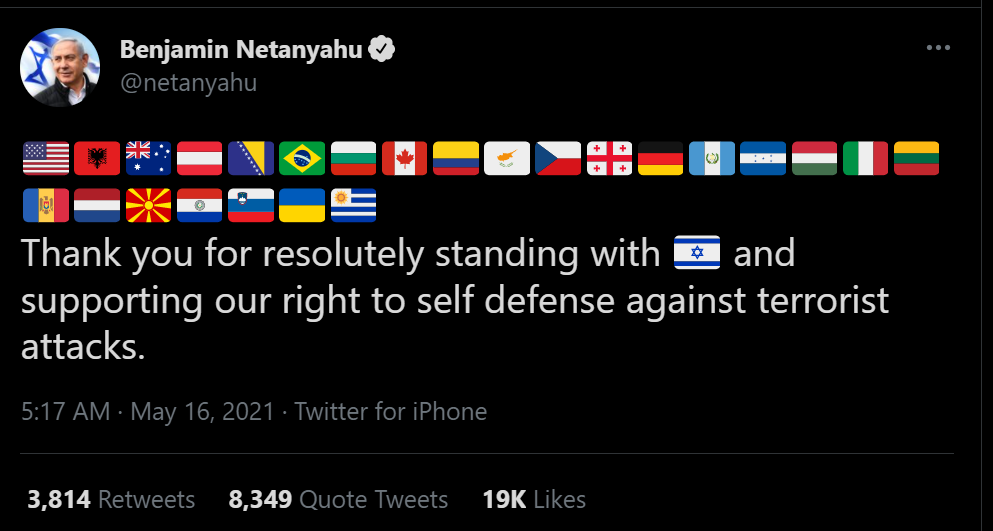Viewport: 993px width, 531px height.
Task: Click the Israel flag in tweet text
Action: (x=697, y=254)
